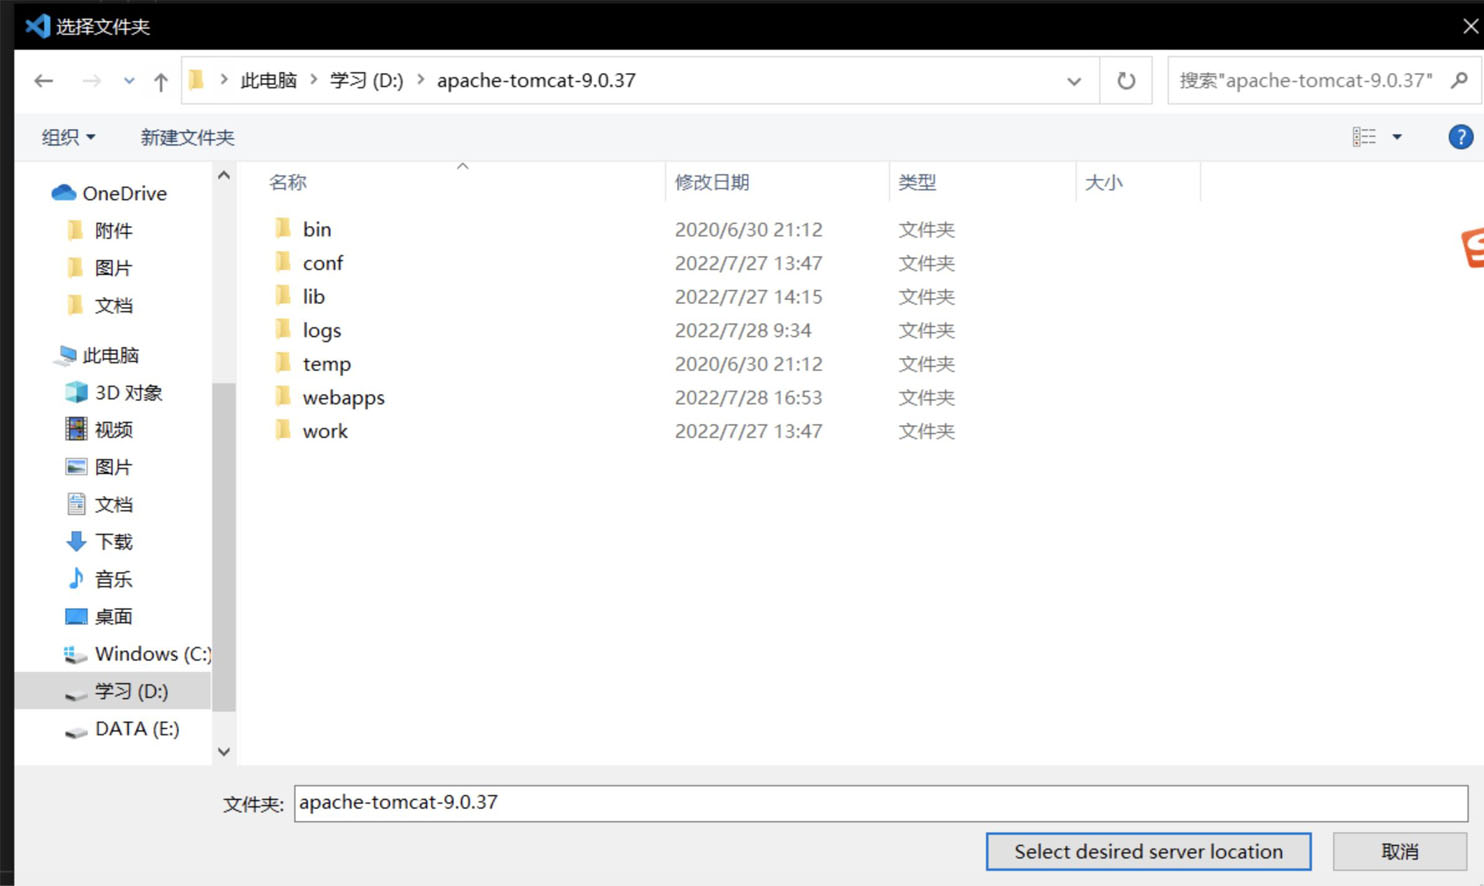Image resolution: width=1484 pixels, height=886 pixels.
Task: Click 新建文件夹 to create folder
Action: pos(187,137)
